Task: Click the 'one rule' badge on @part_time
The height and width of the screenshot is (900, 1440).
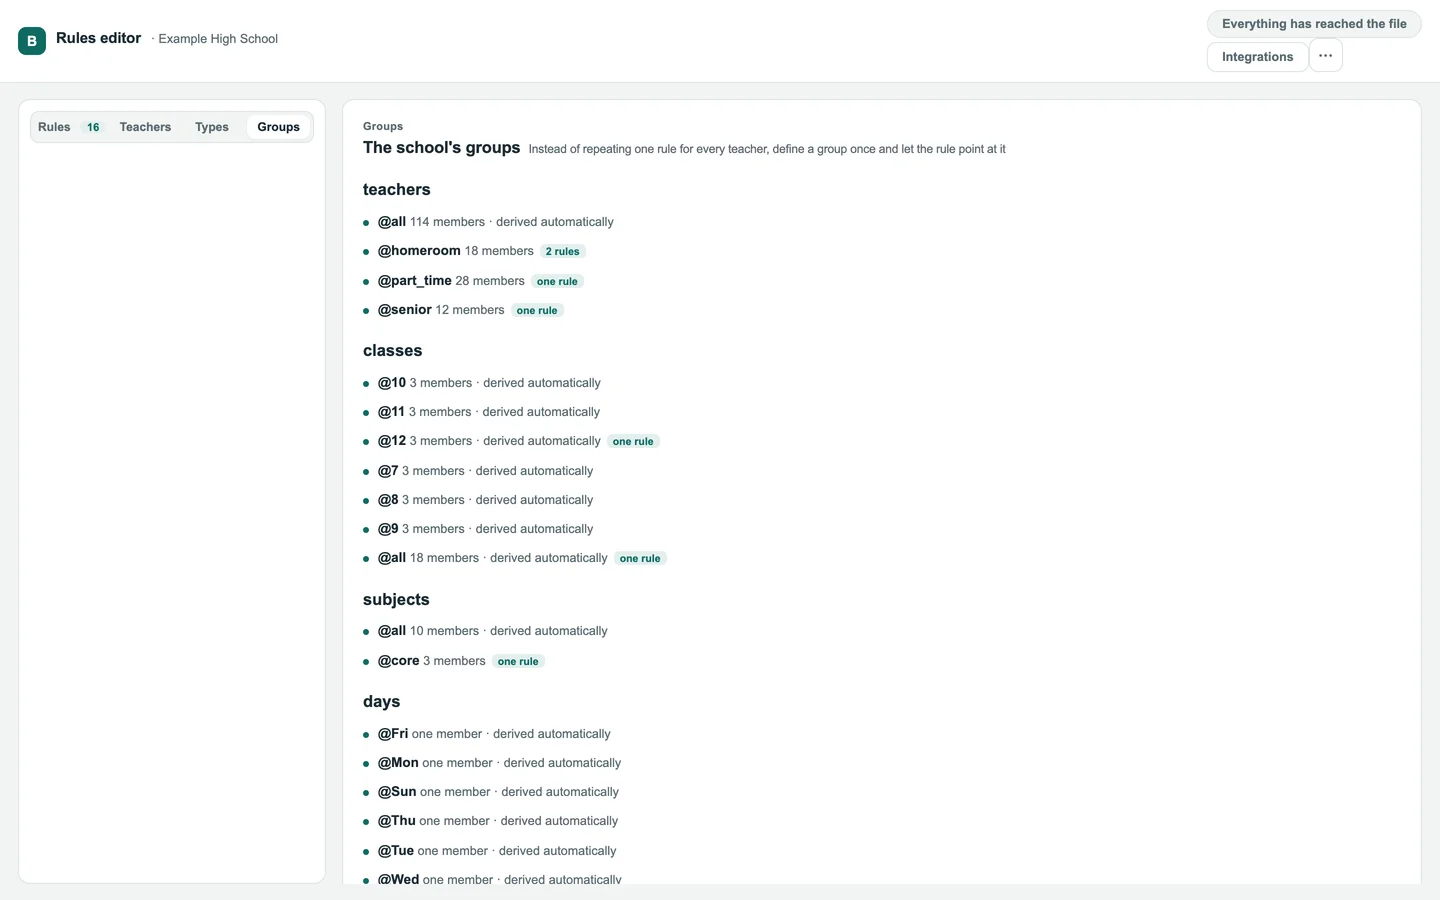Action: [x=557, y=282]
